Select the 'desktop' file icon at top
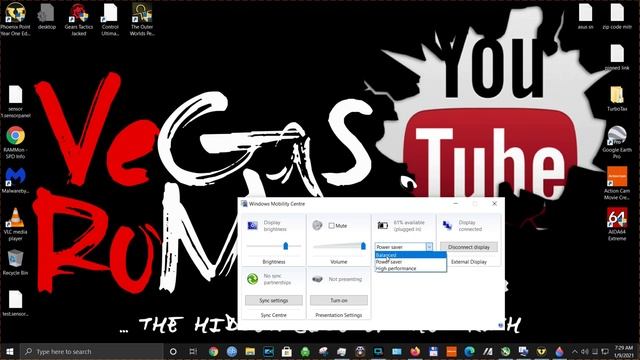The width and height of the screenshot is (640, 360). coord(47,16)
